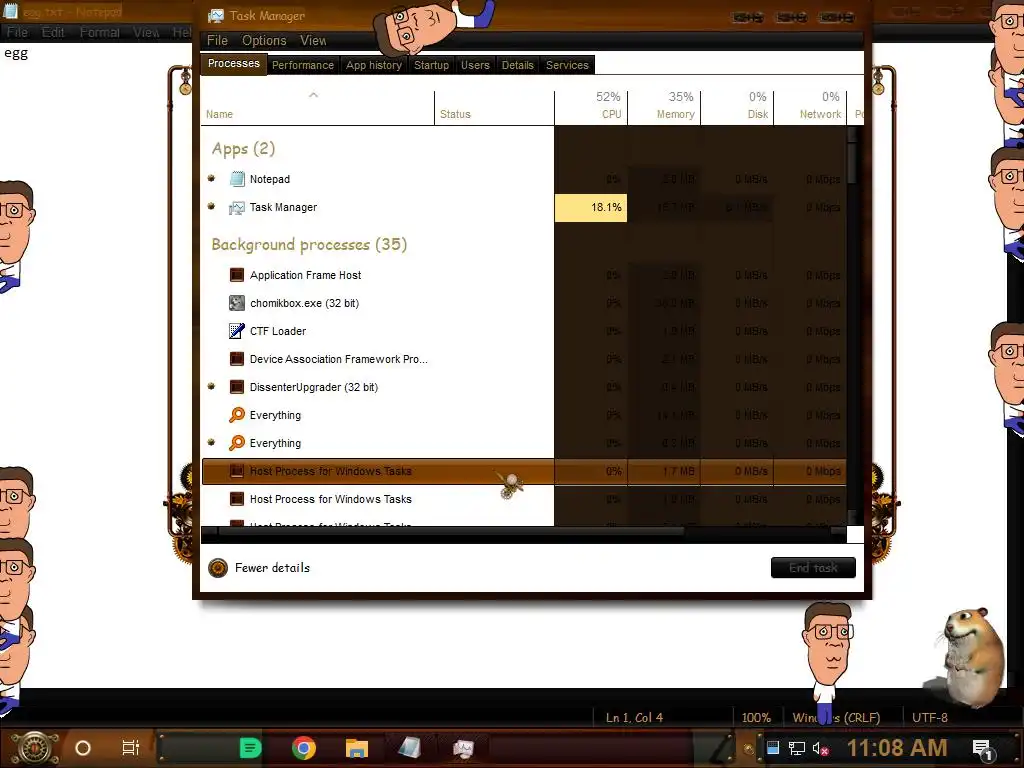Switch to the Details tab
This screenshot has width=1024, height=768.
[x=517, y=65]
